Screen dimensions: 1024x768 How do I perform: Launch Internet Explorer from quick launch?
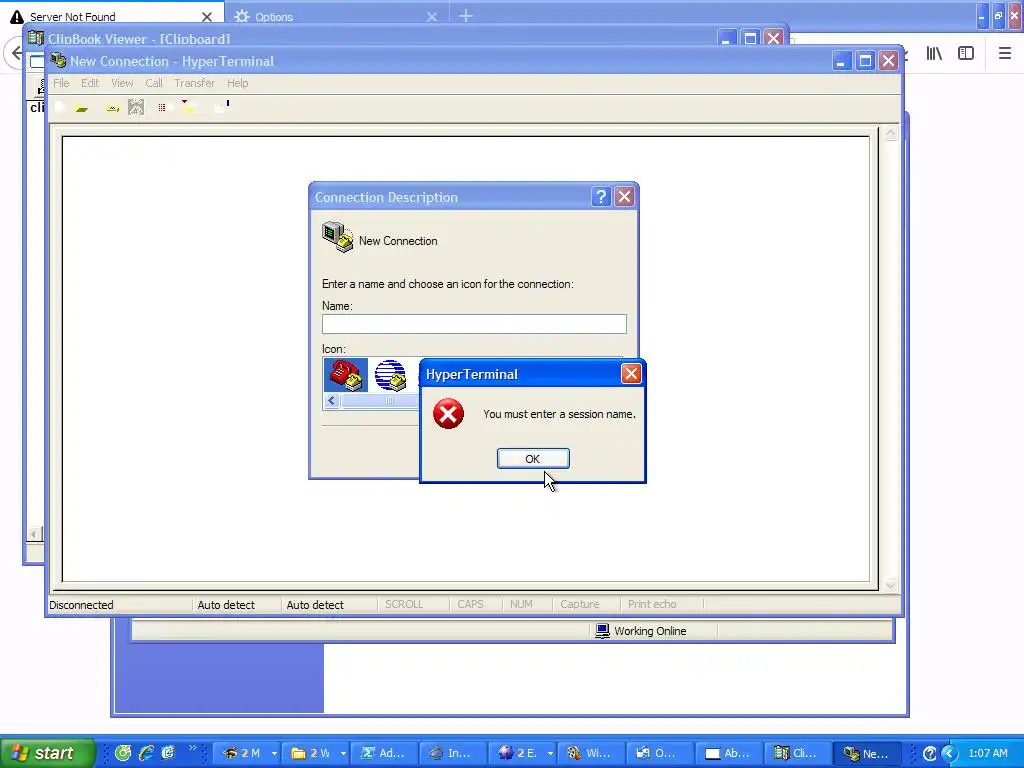coord(146,753)
